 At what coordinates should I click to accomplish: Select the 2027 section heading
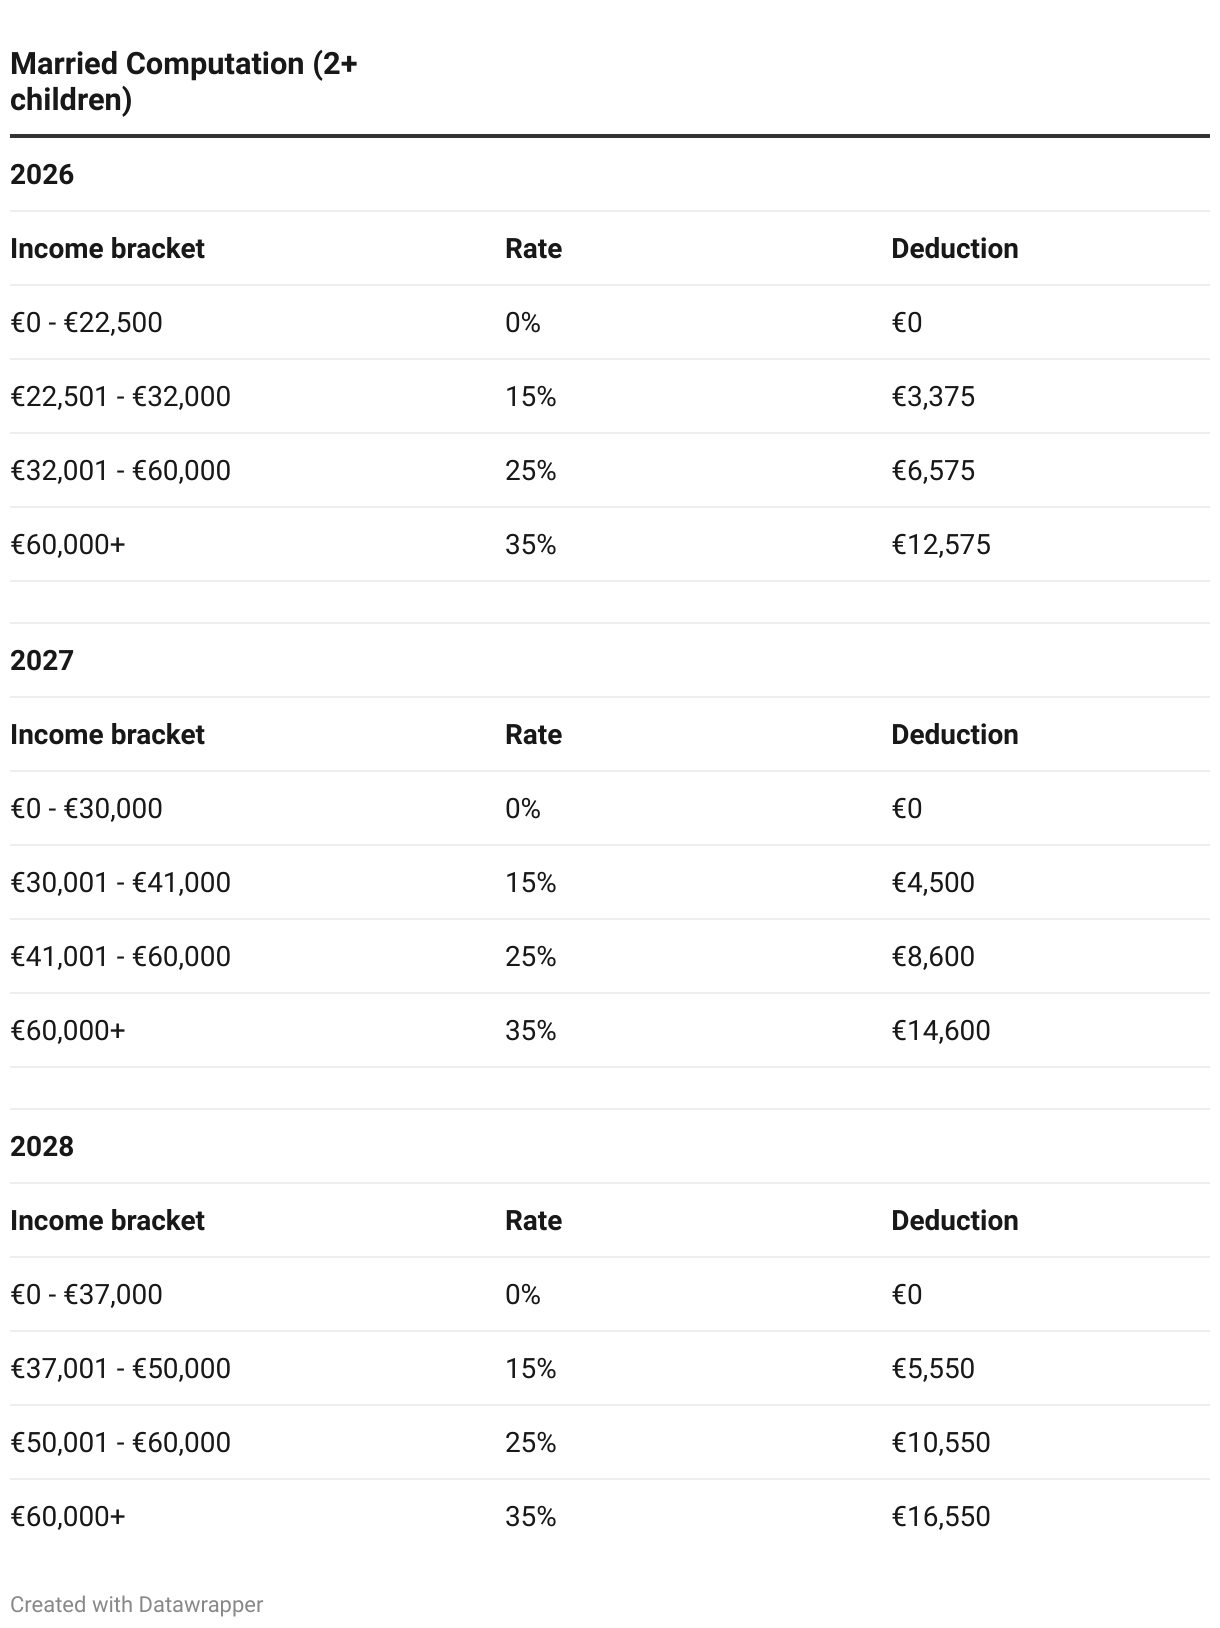pyautogui.click(x=42, y=661)
